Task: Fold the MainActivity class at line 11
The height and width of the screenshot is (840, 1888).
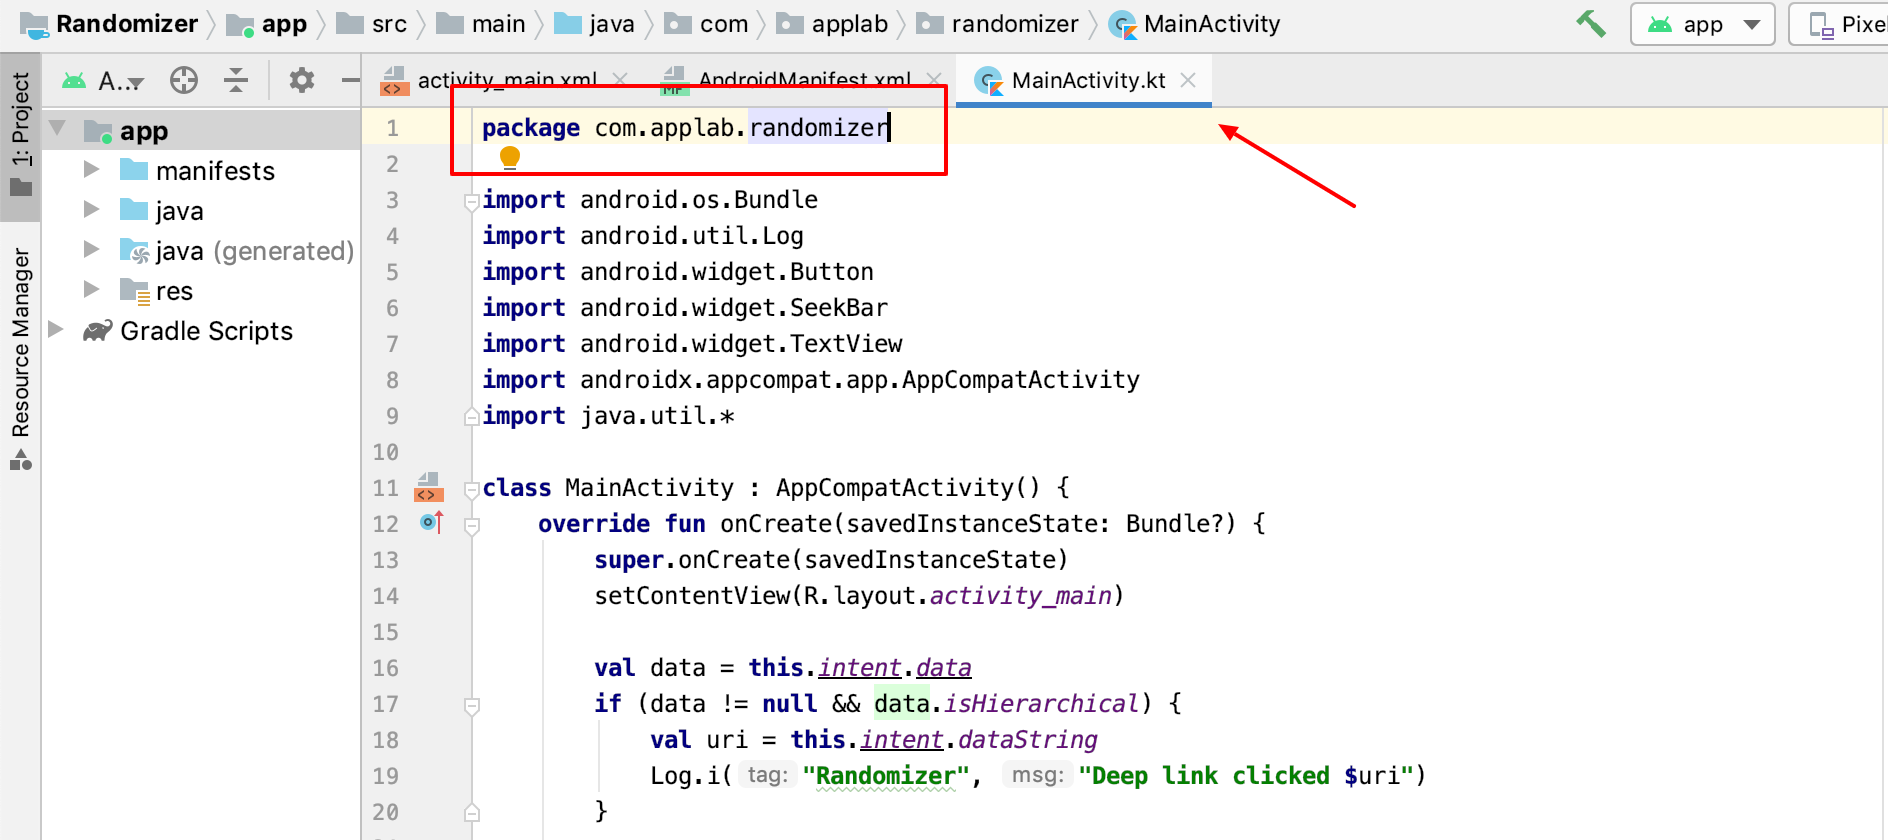Action: click(x=472, y=489)
